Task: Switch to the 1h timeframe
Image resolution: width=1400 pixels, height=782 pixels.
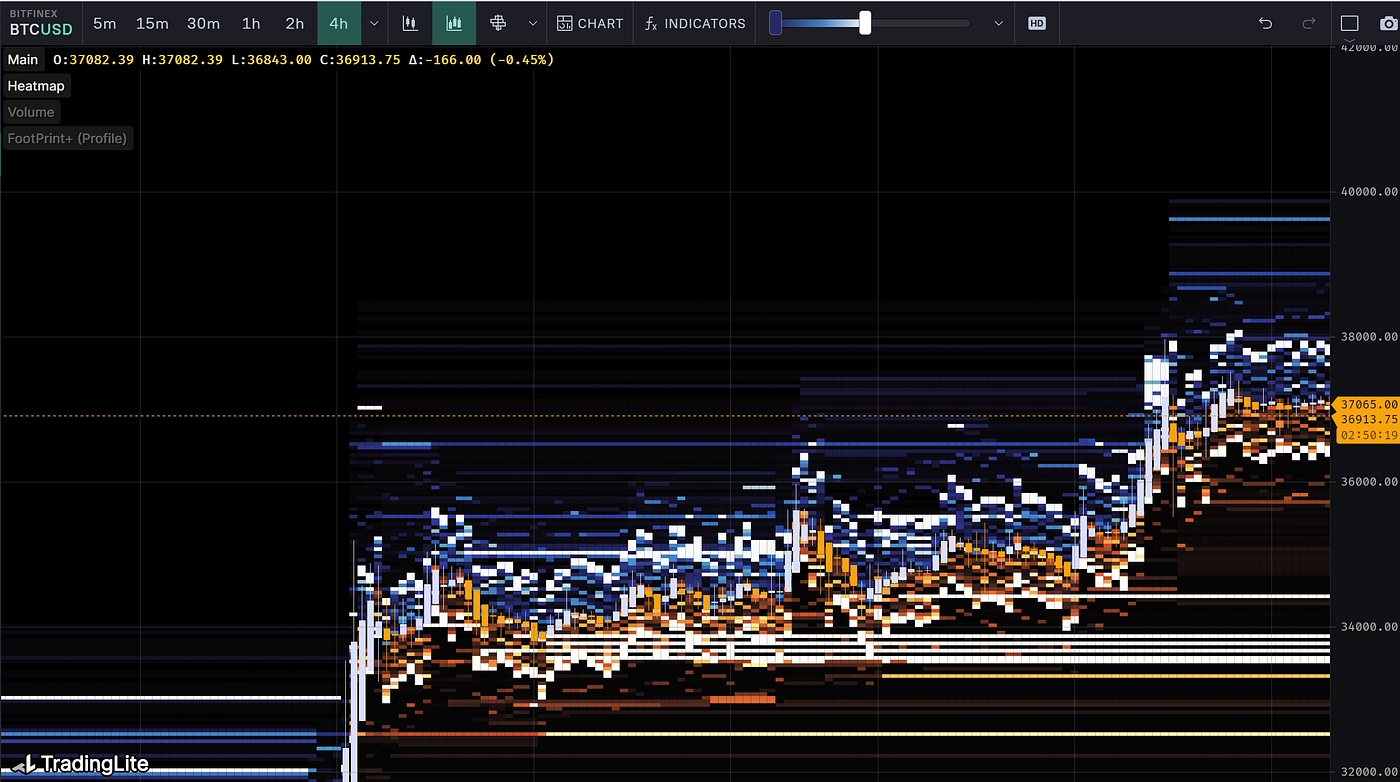Action: (251, 23)
